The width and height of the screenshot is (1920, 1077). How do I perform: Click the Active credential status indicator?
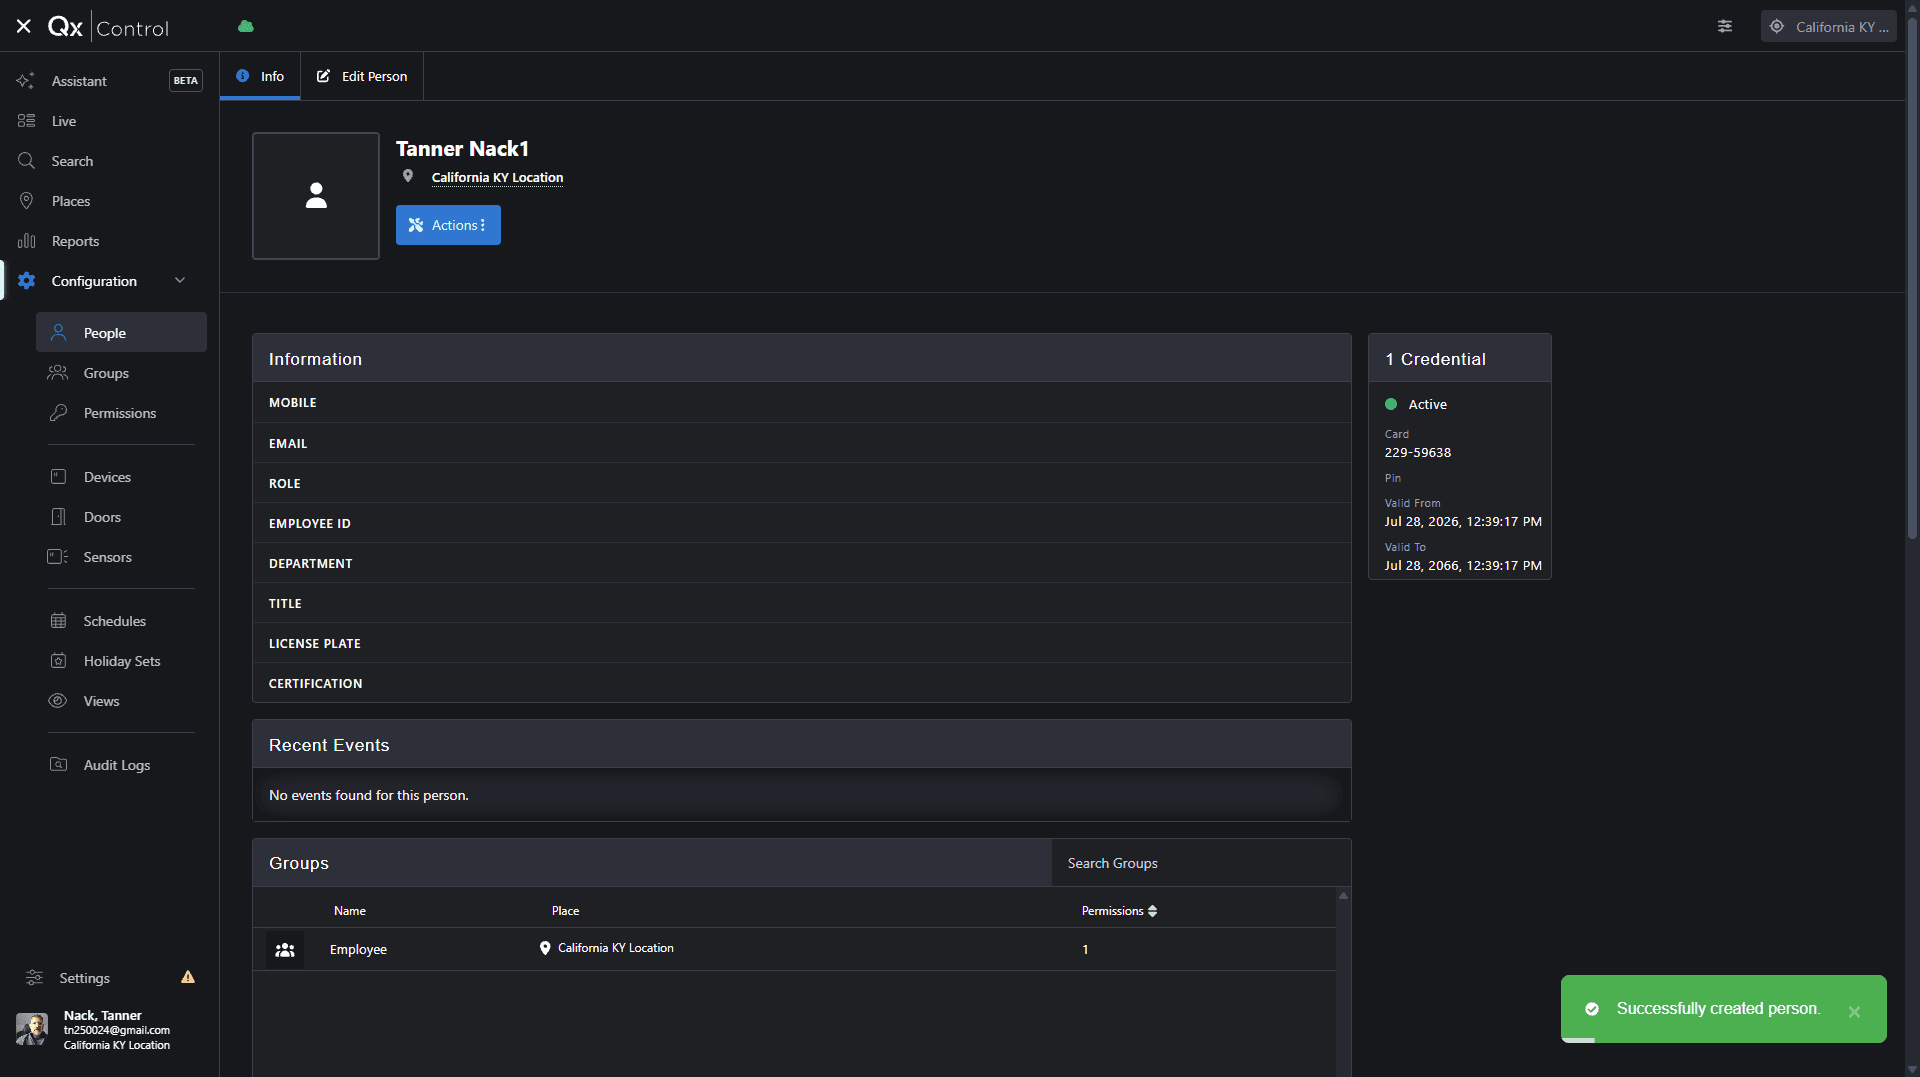coord(1390,404)
